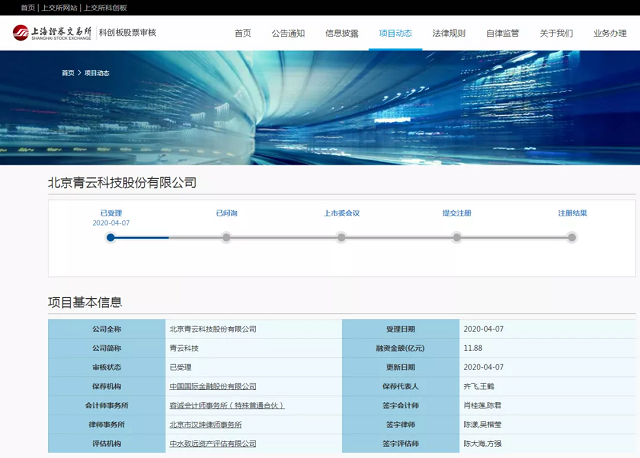This screenshot has width=640, height=458.
Task: Click the Shanghai Stock Exchange logo
Action: (x=52, y=33)
